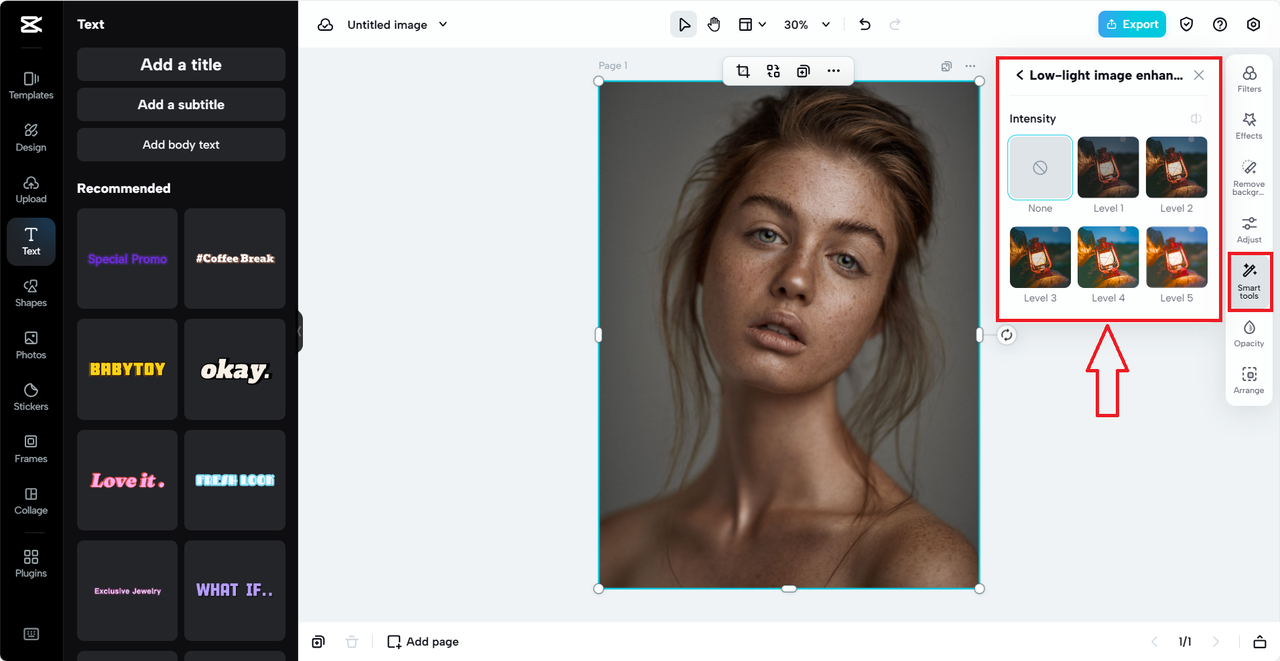Open the Shapes sidebar panel
The height and width of the screenshot is (661, 1280).
click(31, 293)
